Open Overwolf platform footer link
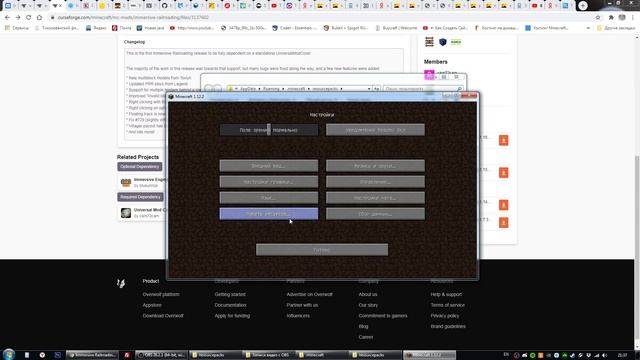 point(161,294)
